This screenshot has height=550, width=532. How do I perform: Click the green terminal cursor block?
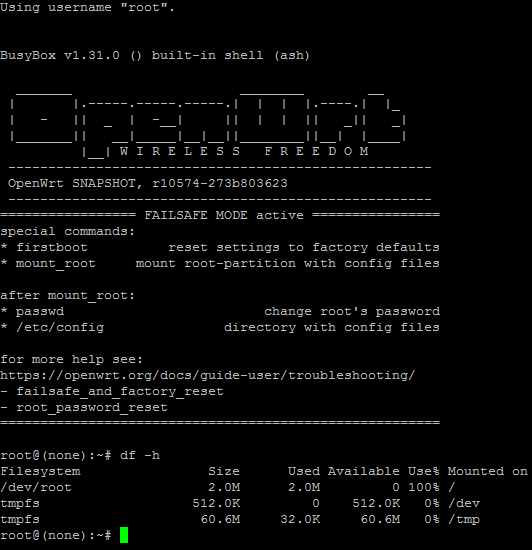tap(124, 535)
